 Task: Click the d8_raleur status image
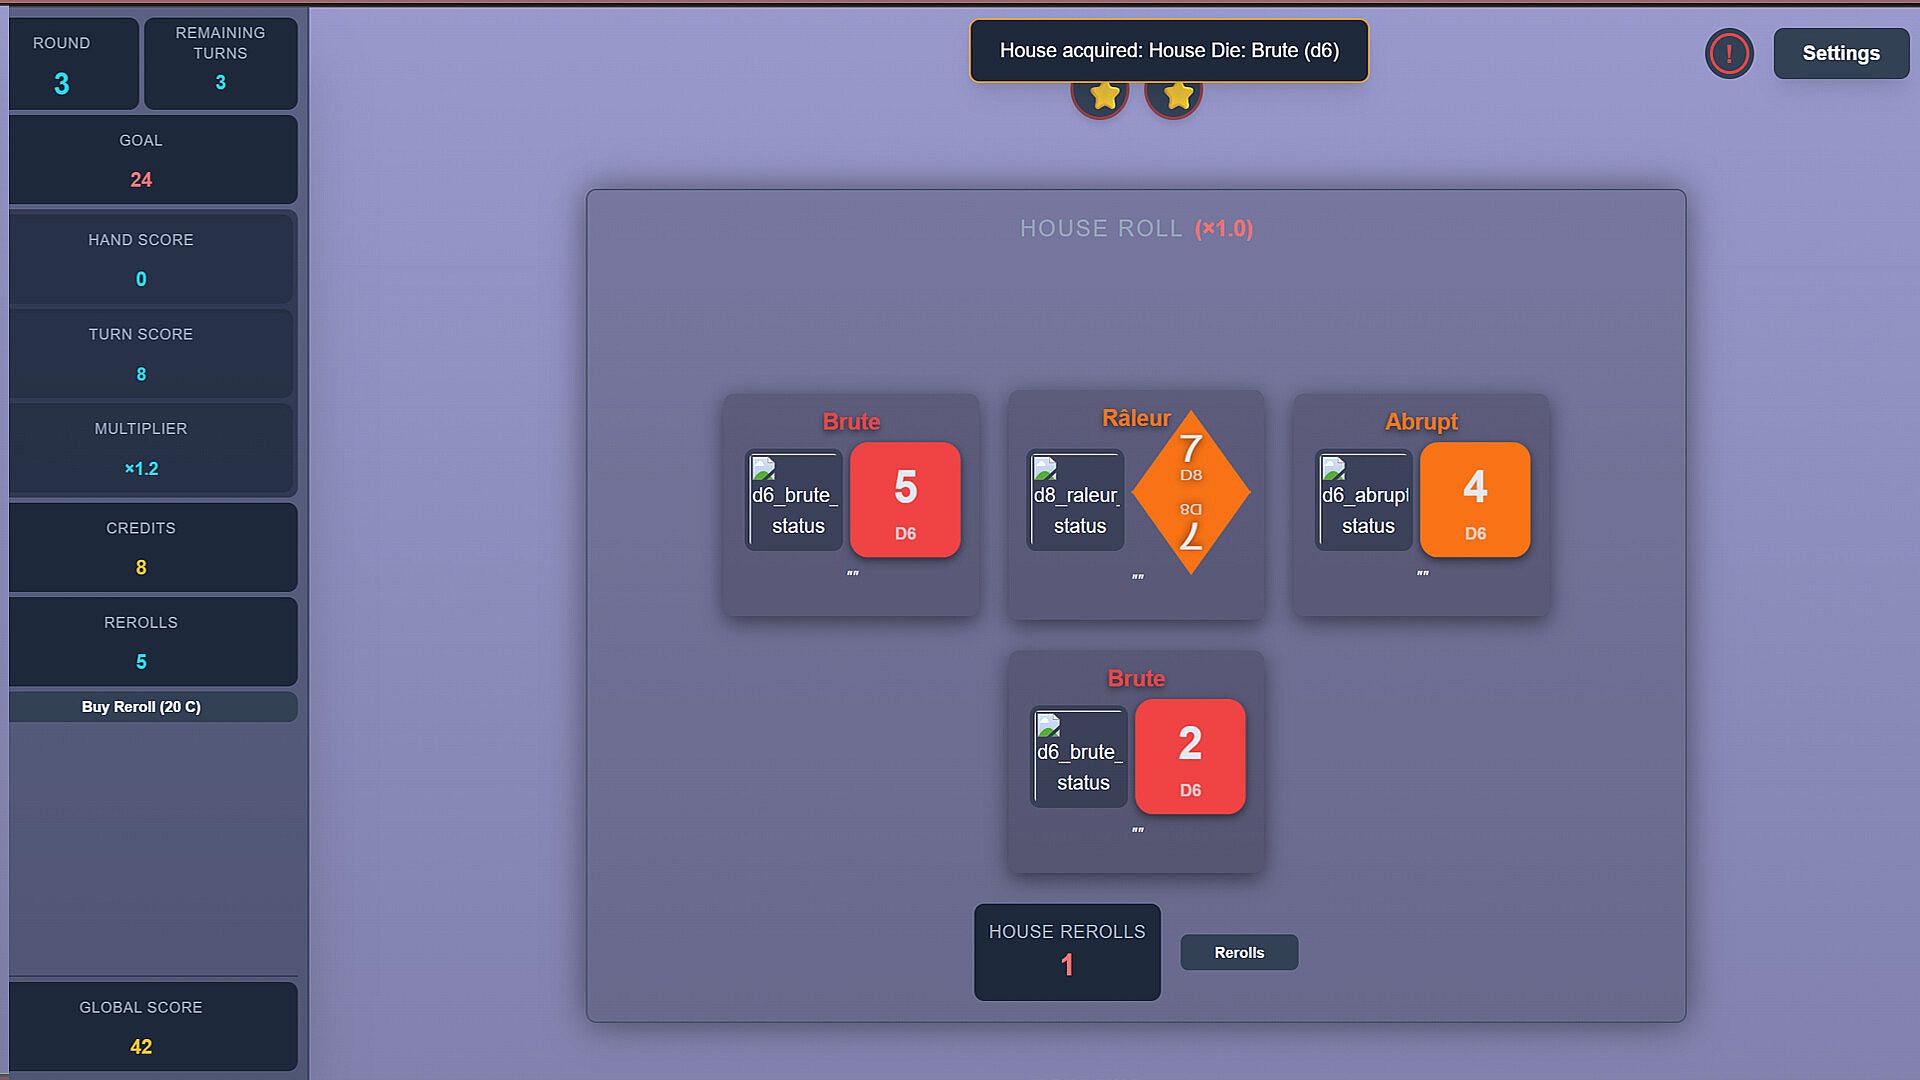point(1077,500)
